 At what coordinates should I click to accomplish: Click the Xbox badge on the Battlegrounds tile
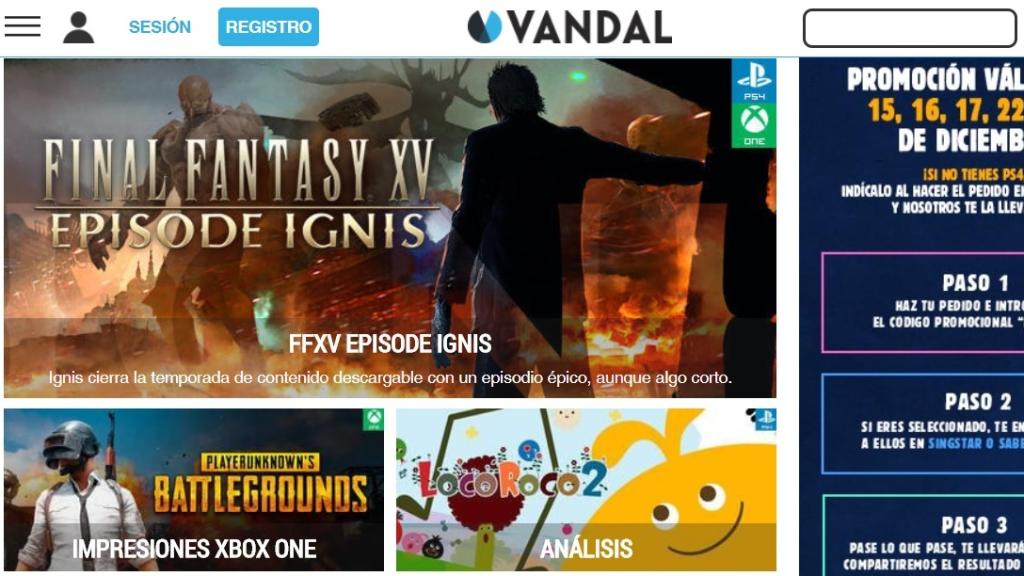pos(374,419)
